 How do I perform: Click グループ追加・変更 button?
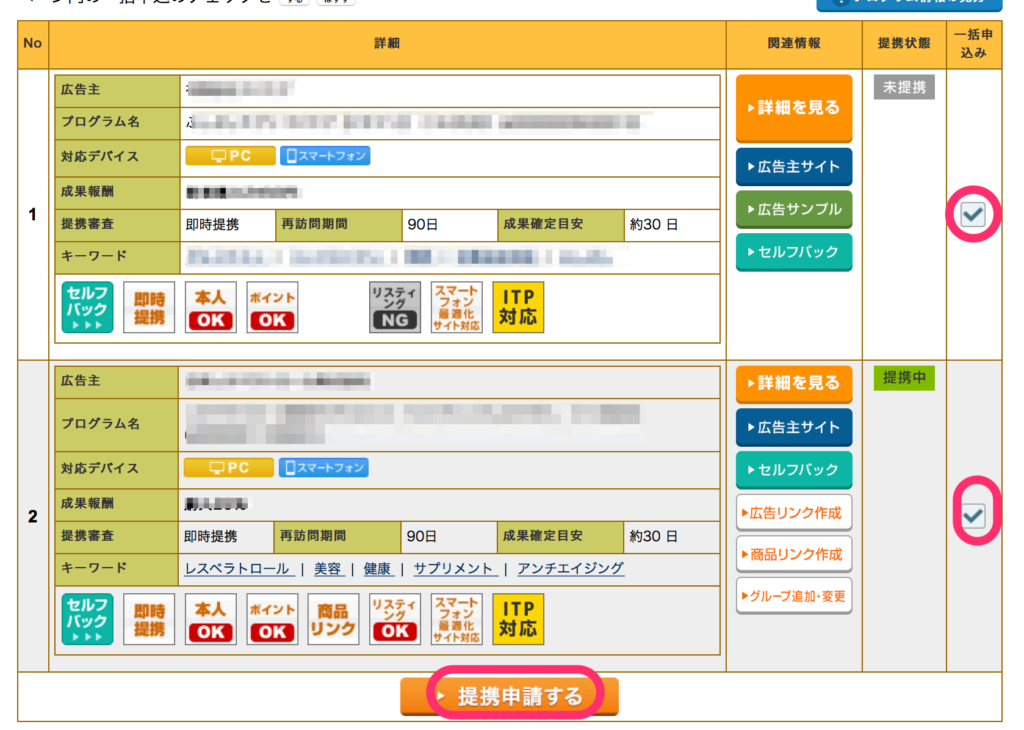(794, 597)
